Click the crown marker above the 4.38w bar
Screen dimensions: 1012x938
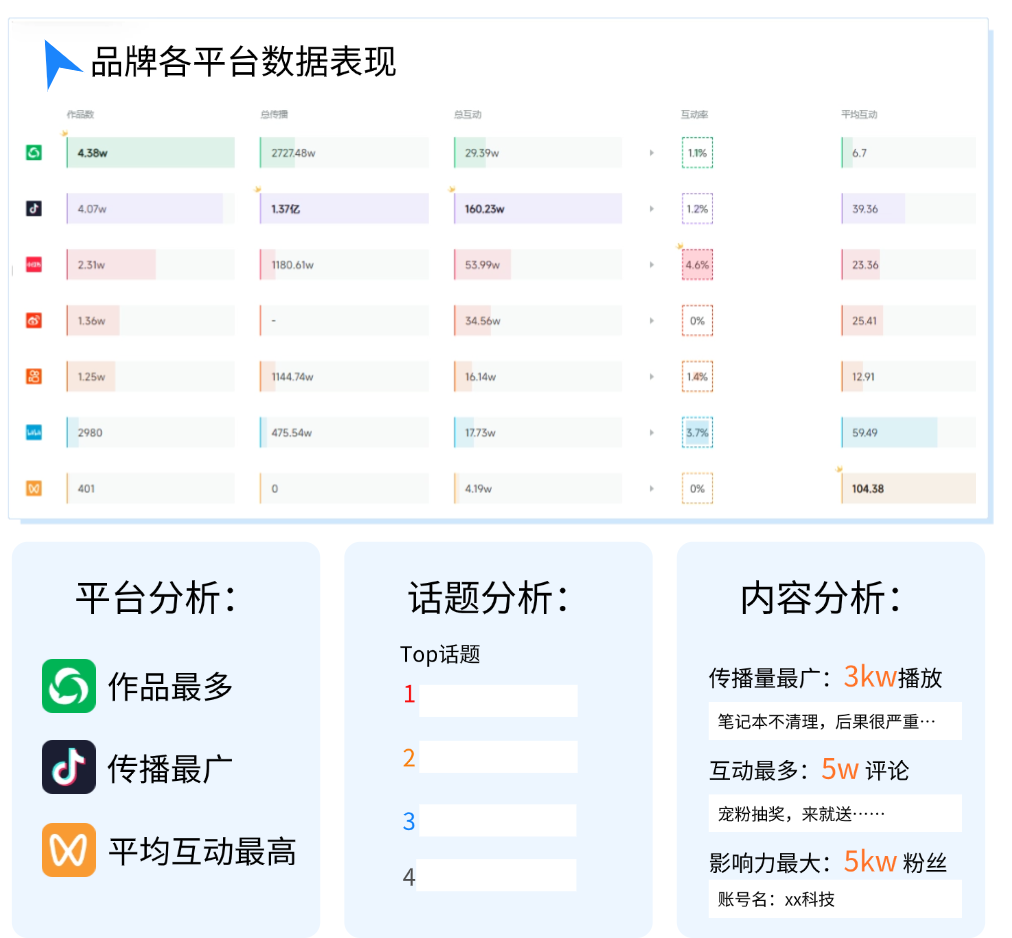pos(64,134)
